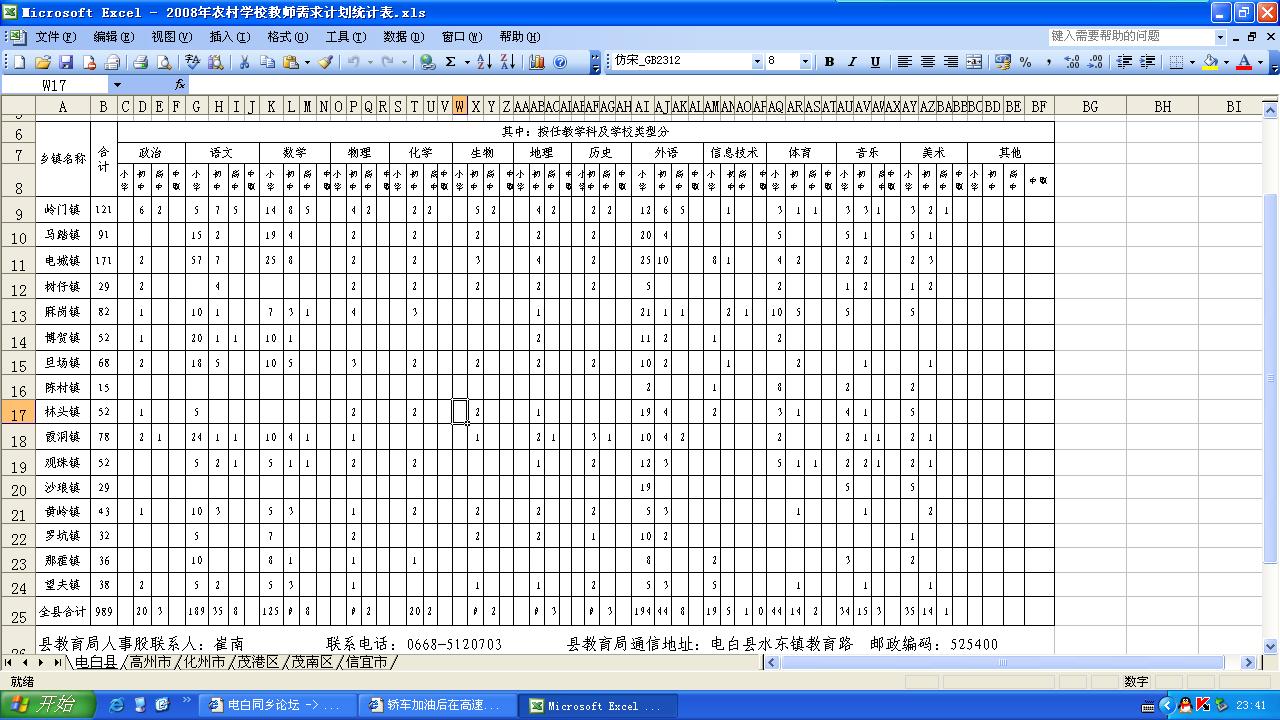Open the Chart Wizard icon

pyautogui.click(x=537, y=62)
